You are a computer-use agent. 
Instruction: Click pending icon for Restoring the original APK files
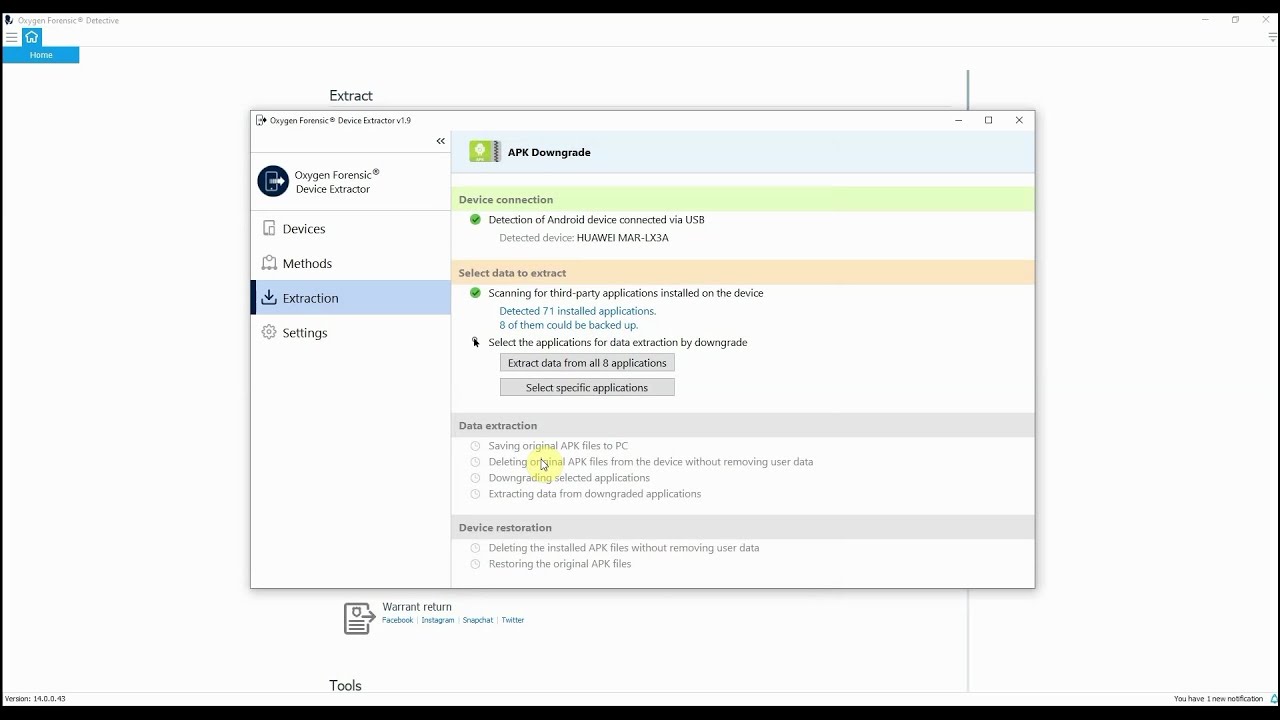click(475, 564)
